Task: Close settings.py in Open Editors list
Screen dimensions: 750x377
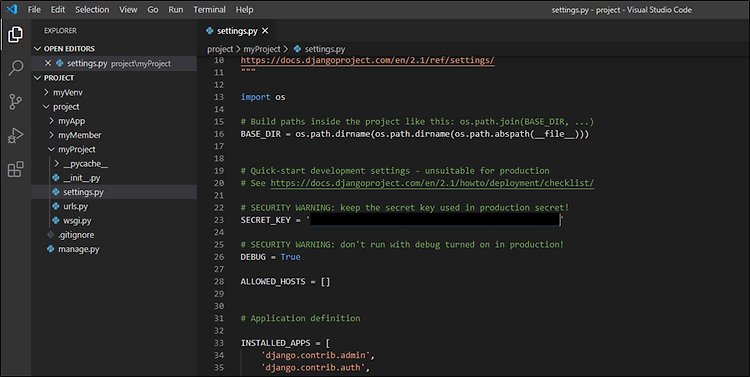Action: [48, 63]
